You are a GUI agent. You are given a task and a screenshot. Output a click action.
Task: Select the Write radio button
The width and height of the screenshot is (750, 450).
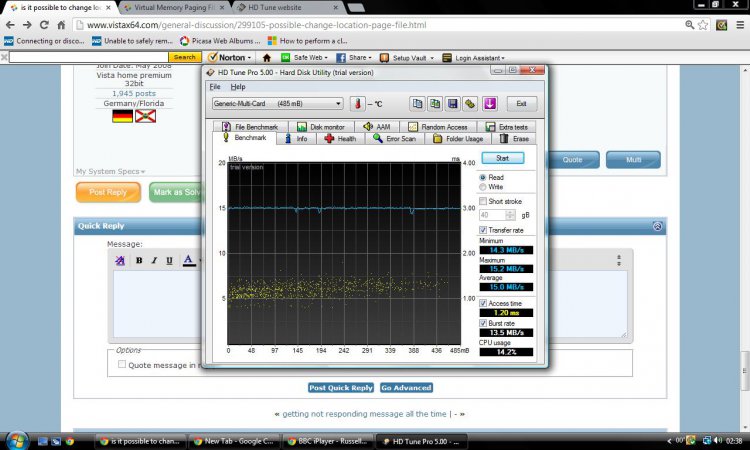coord(483,187)
